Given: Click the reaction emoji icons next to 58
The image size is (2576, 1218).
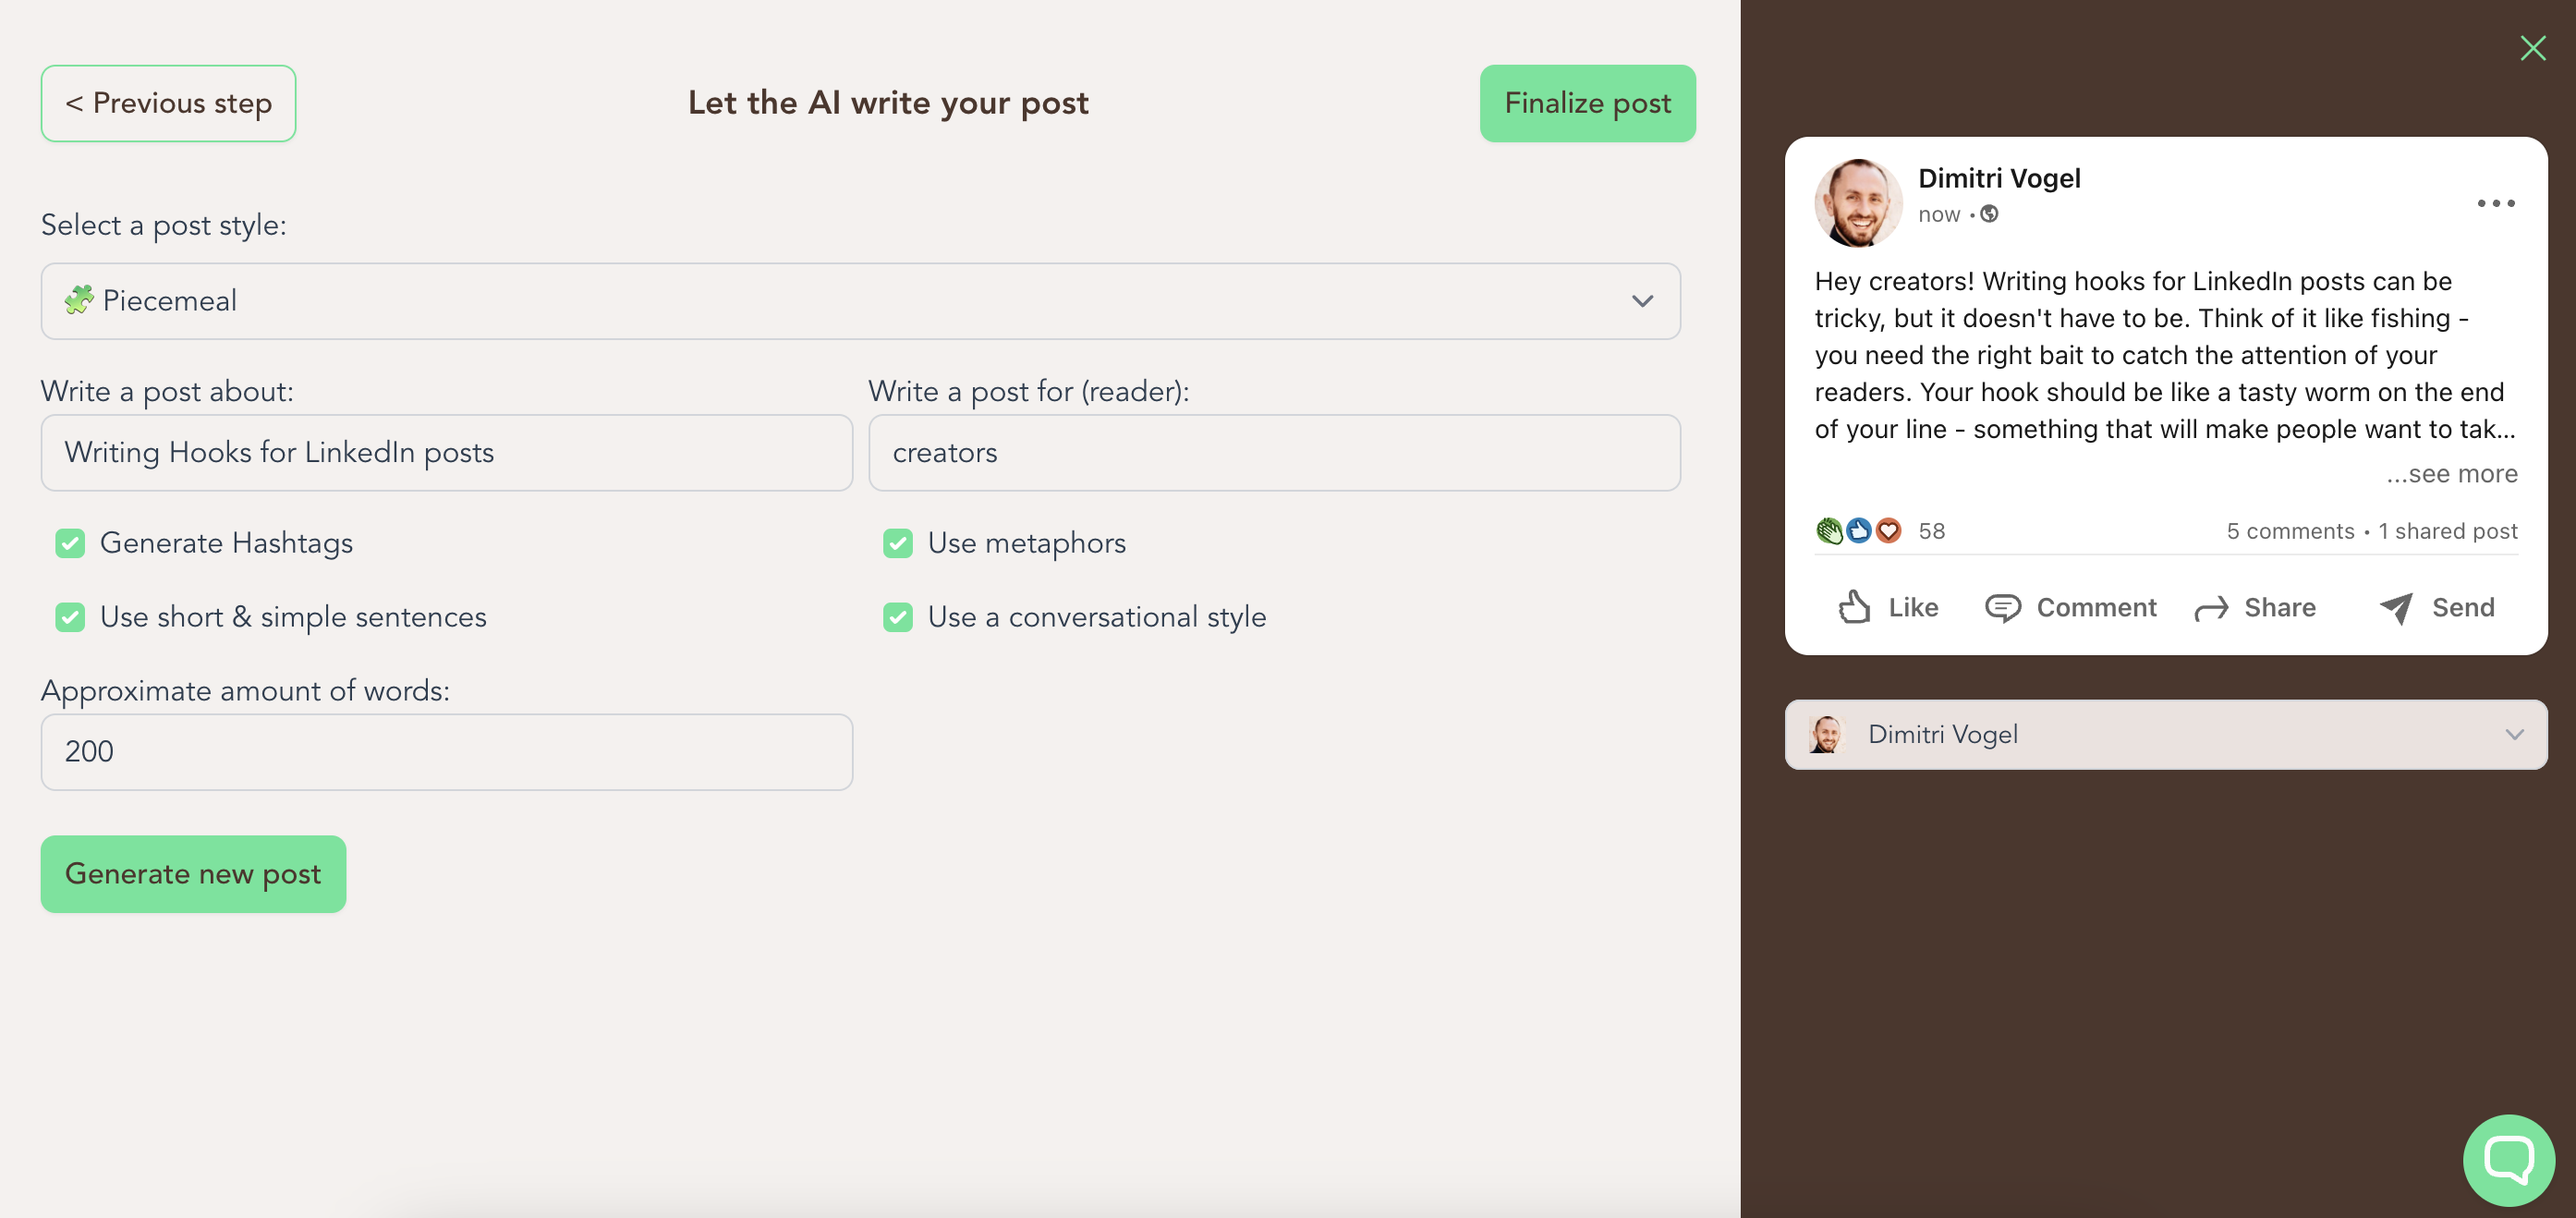Looking at the screenshot, I should tap(1857, 531).
